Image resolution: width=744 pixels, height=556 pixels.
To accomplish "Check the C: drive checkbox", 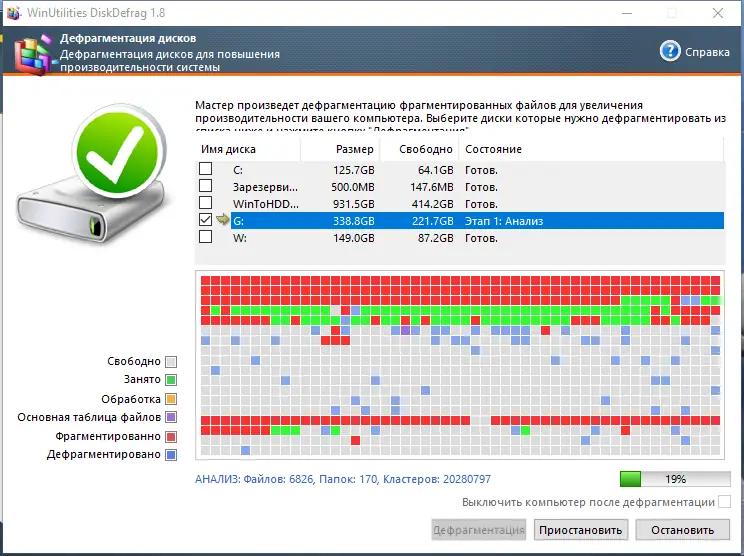I will click(205, 168).
